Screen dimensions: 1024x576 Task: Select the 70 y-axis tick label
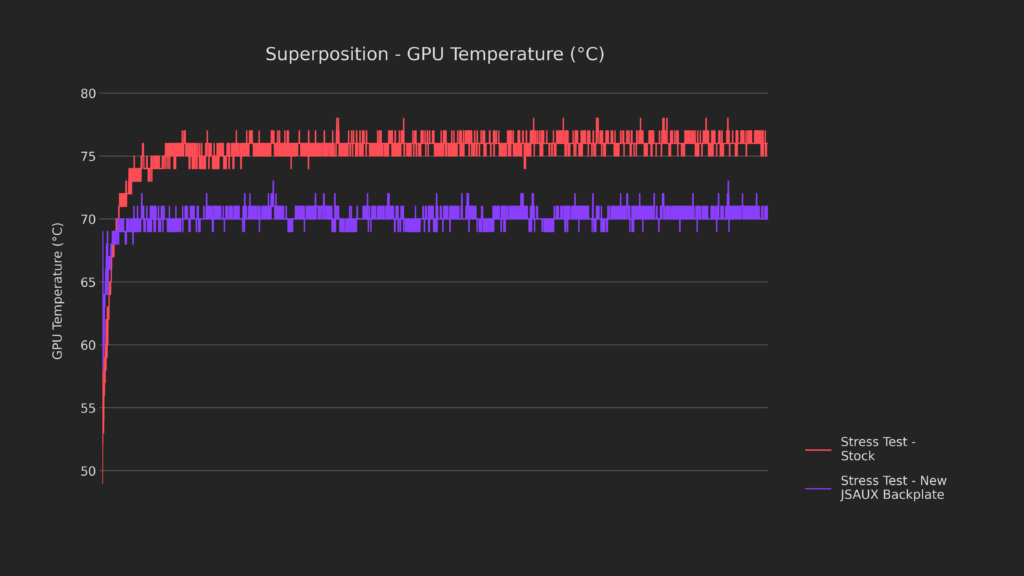[88, 220]
